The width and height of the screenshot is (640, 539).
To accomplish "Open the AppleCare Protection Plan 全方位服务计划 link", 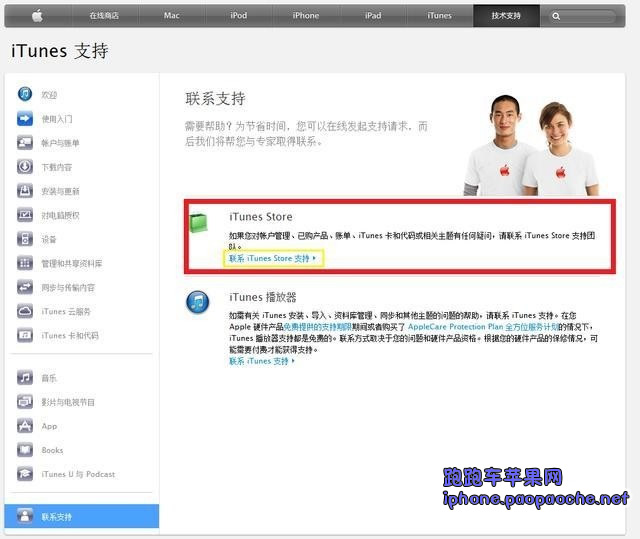I will (483, 327).
